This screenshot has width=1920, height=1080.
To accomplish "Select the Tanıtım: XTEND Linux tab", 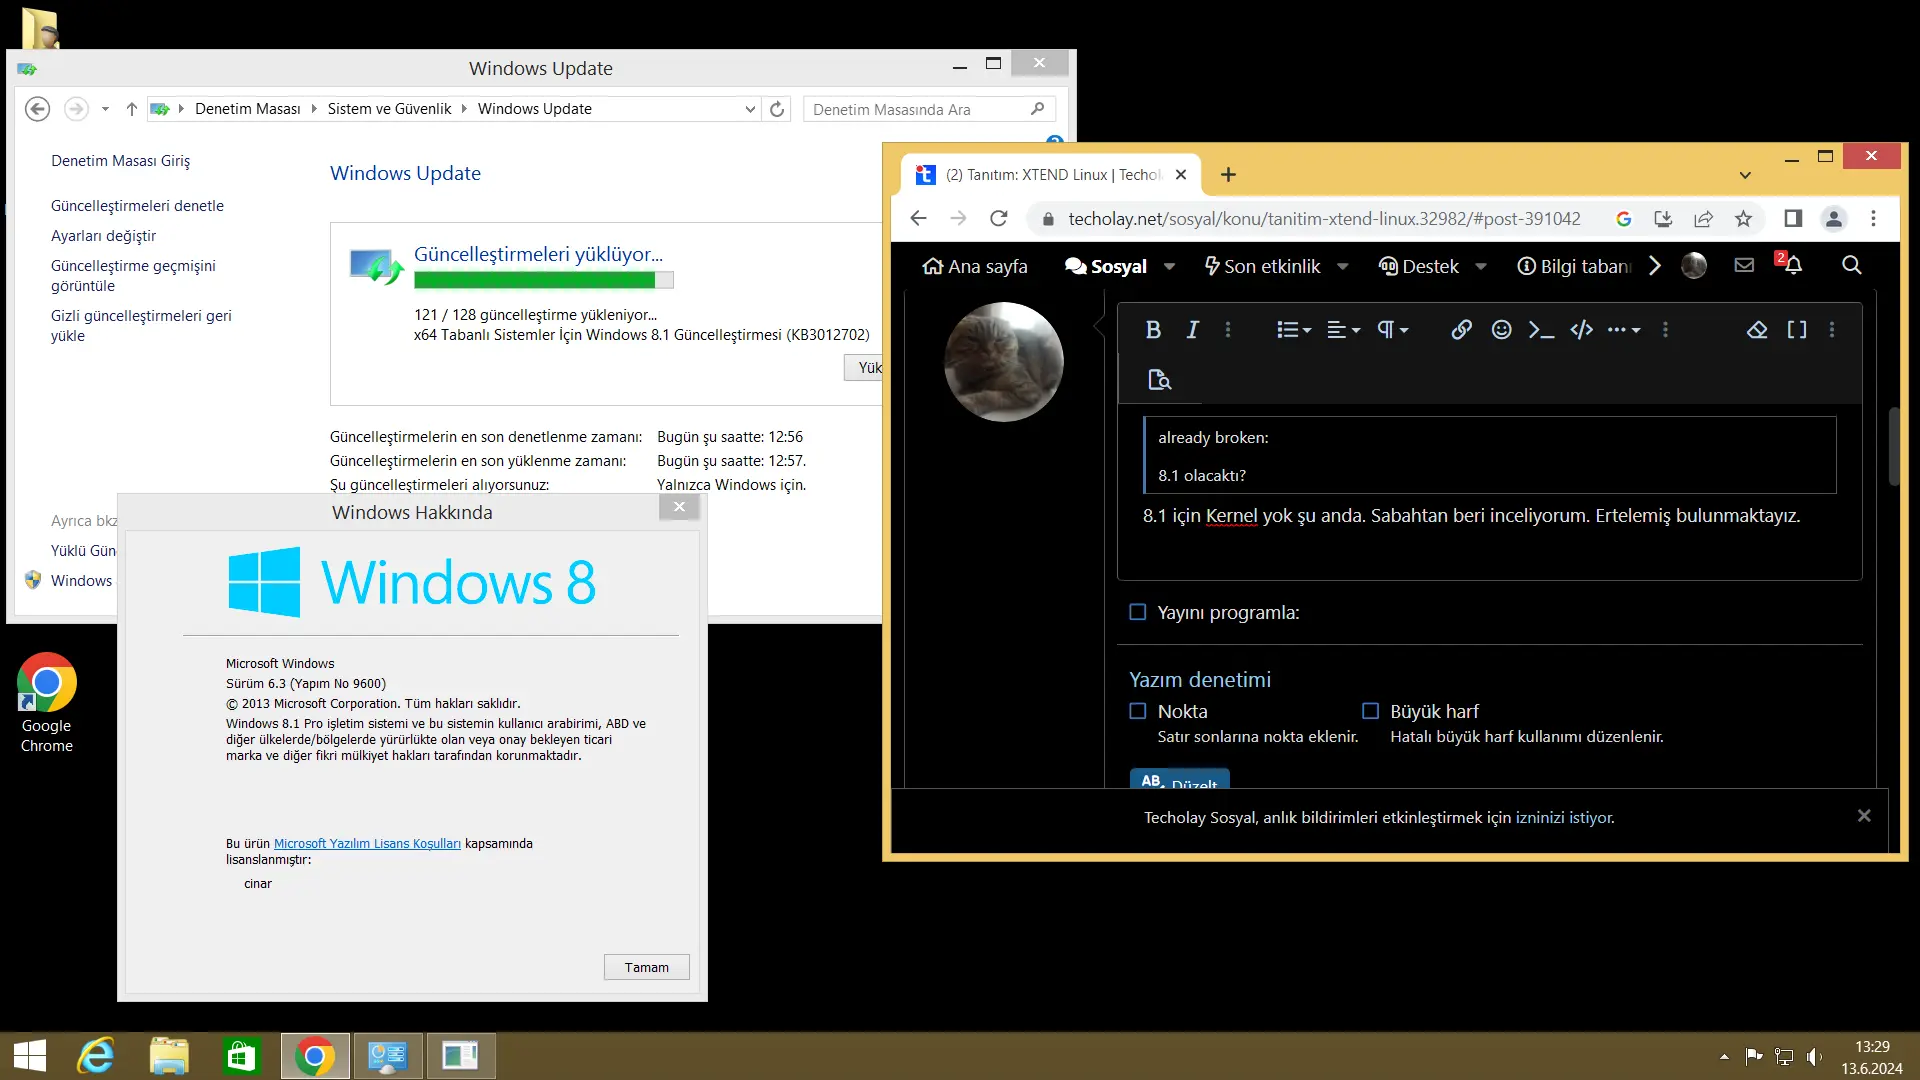I will point(1051,175).
